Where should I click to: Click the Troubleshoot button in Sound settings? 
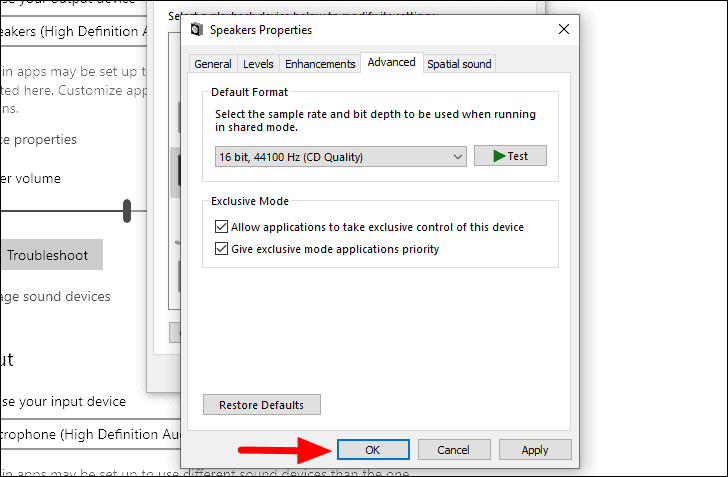coord(50,255)
